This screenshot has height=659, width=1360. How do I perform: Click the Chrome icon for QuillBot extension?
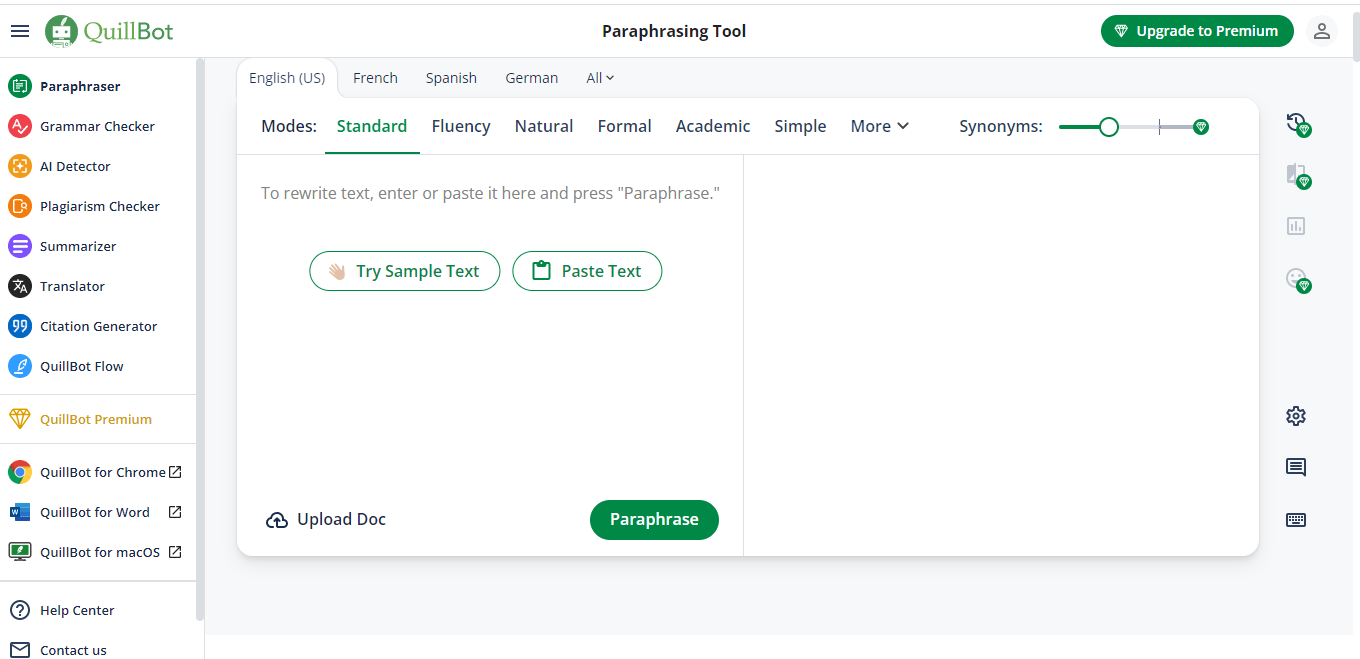[20, 472]
